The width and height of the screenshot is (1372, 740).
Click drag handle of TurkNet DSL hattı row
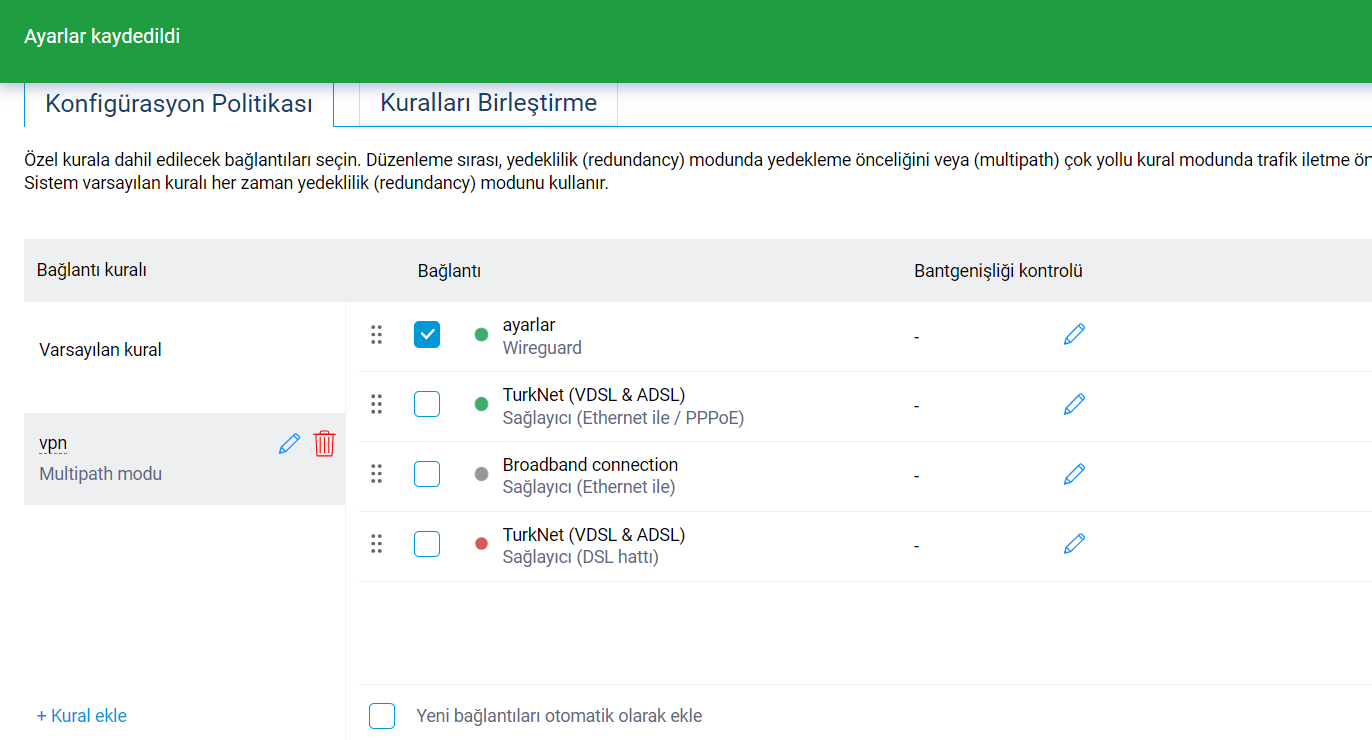[377, 544]
